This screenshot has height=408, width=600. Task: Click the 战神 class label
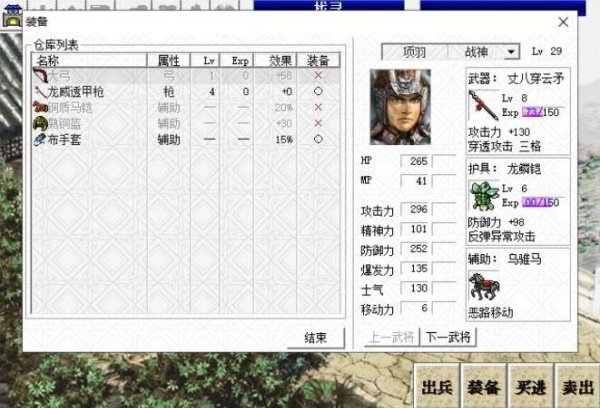click(x=476, y=52)
